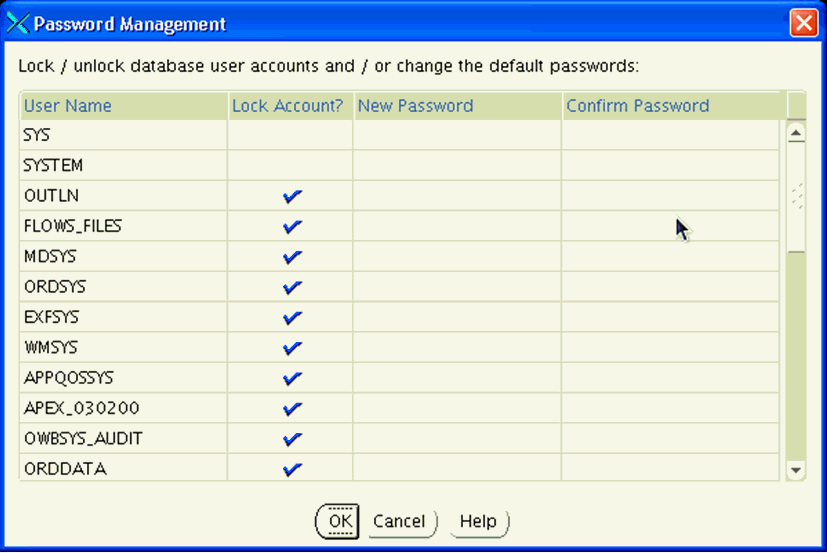827x553 pixels.
Task: Click the X application icon in title bar
Action: [18, 23]
